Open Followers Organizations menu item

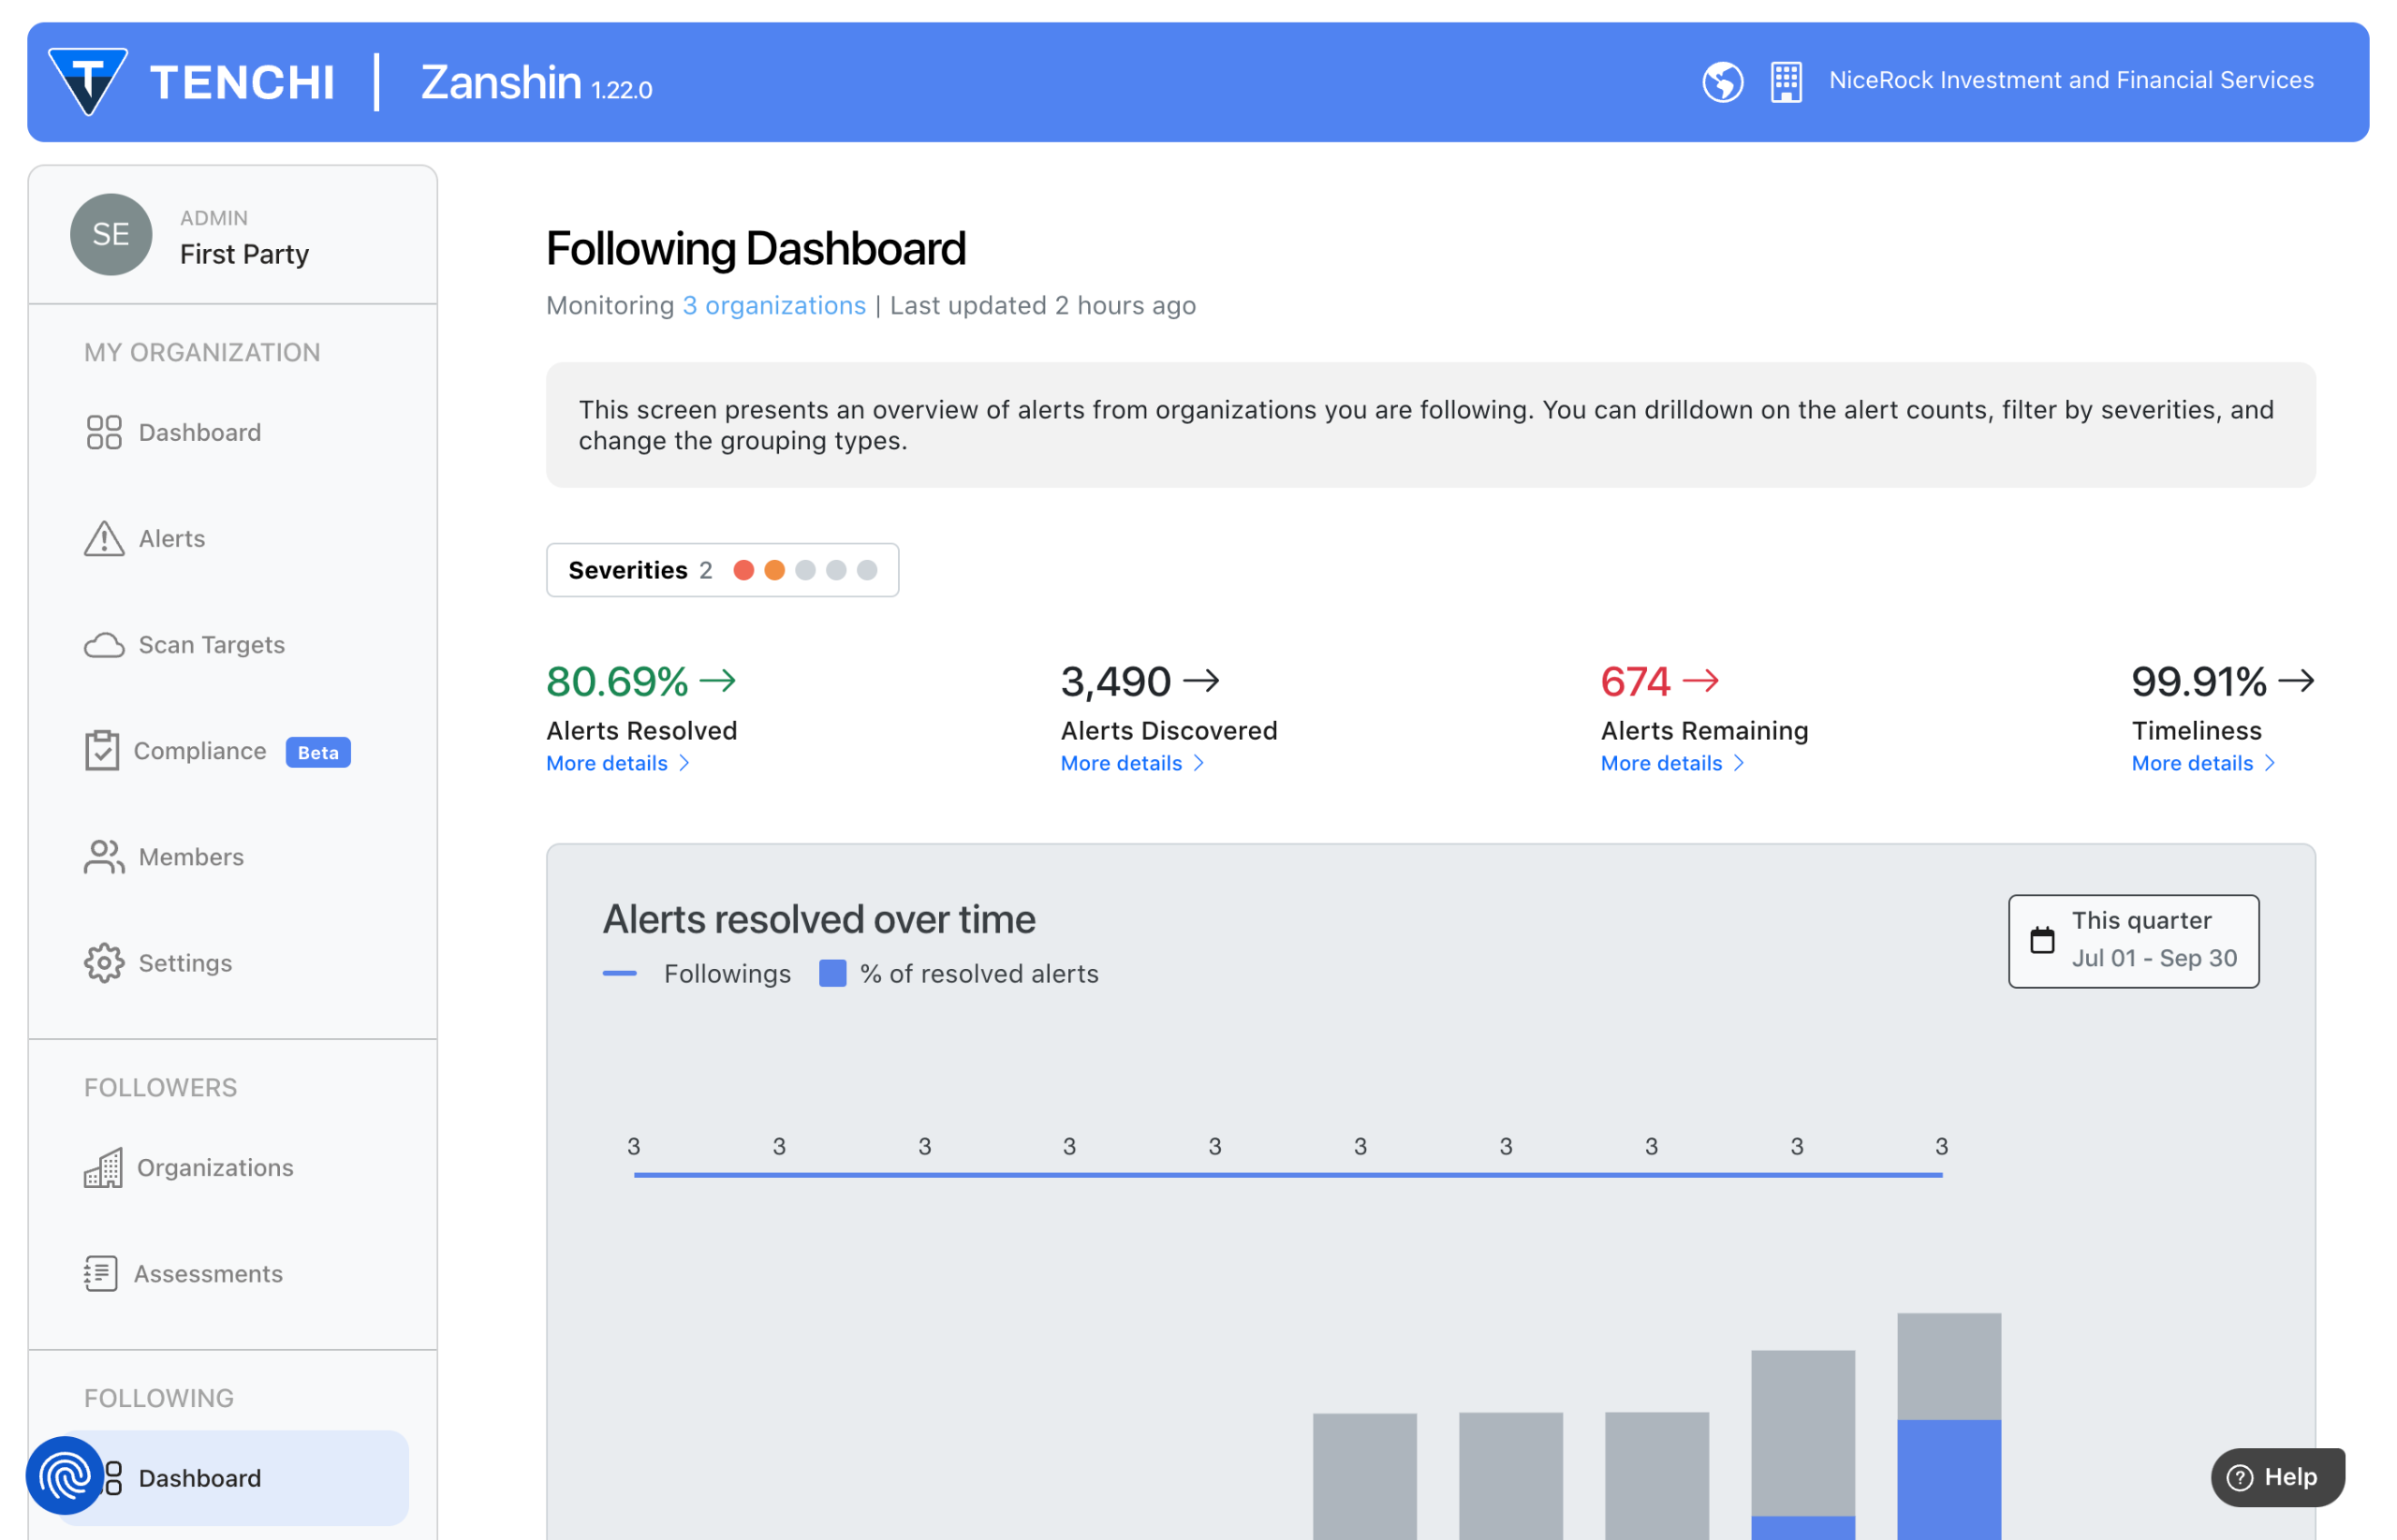(x=214, y=1168)
